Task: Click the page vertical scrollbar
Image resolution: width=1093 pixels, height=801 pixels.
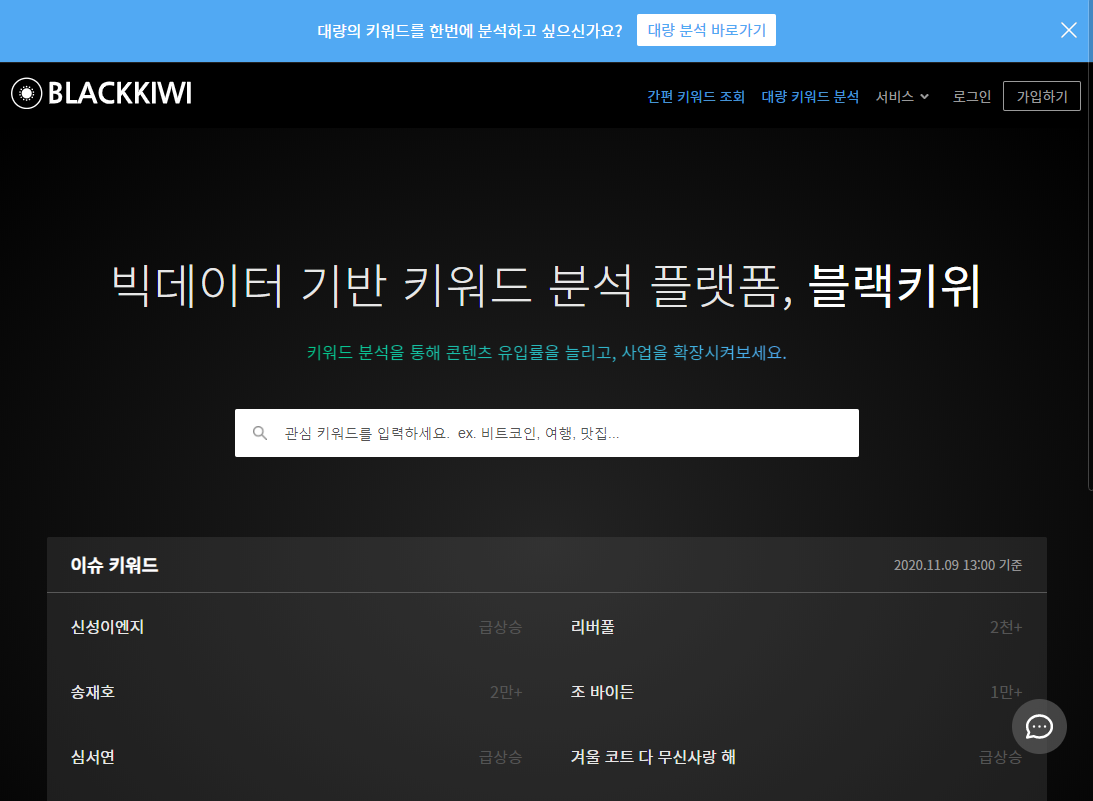Action: point(1090,244)
